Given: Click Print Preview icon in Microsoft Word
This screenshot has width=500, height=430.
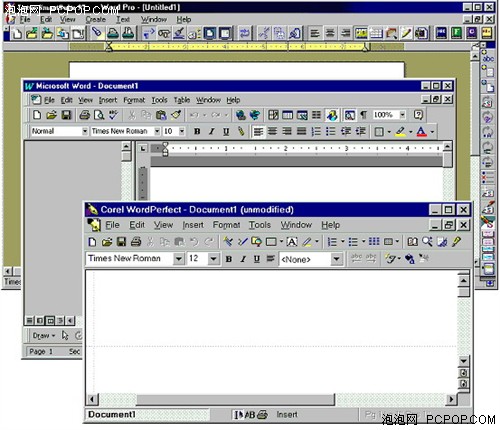Looking at the screenshot, I should coord(99,115).
